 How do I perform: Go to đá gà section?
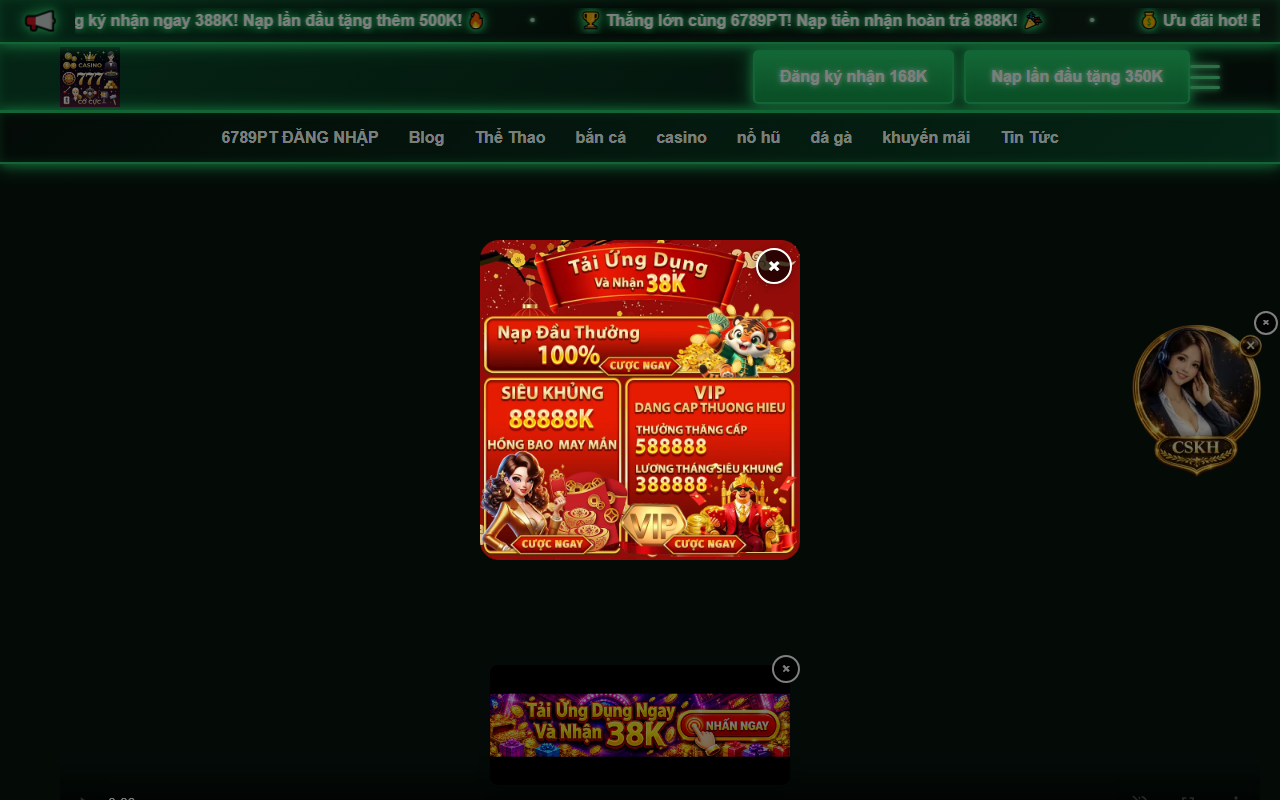pyautogui.click(x=831, y=138)
